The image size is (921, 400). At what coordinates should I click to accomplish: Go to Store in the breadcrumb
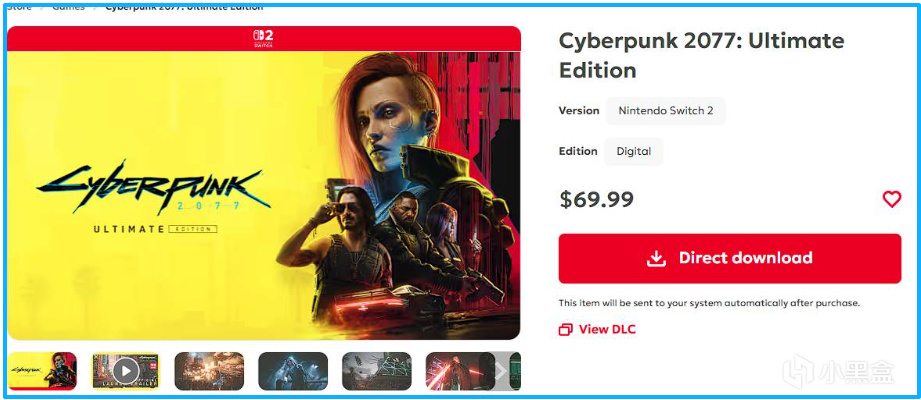(x=19, y=7)
